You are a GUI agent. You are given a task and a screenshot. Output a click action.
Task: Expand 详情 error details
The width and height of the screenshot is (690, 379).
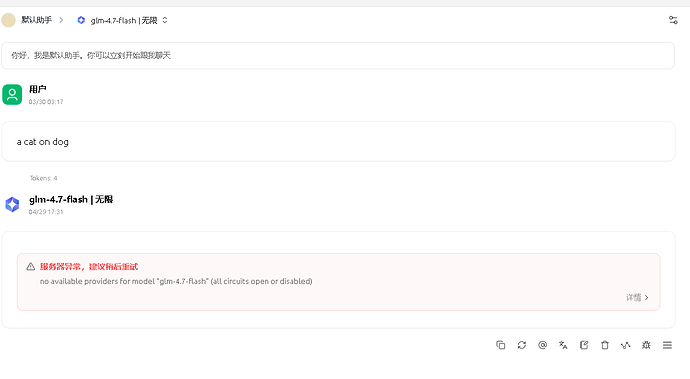pyautogui.click(x=637, y=298)
